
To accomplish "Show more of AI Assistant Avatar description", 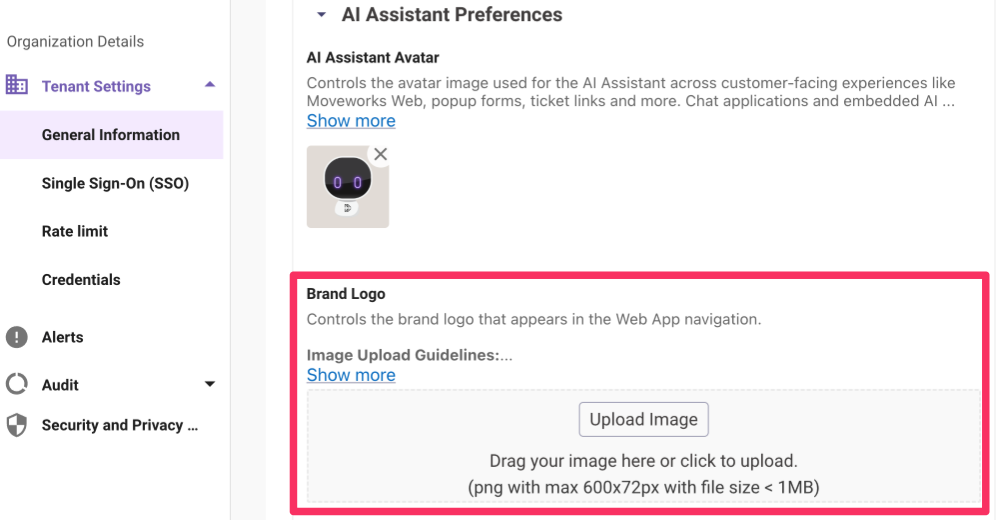I will (x=351, y=121).
